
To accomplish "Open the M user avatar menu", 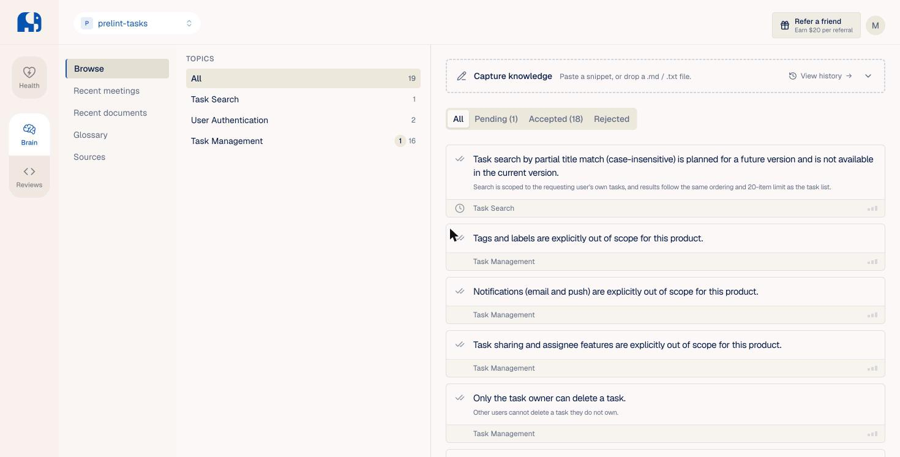I will point(875,25).
